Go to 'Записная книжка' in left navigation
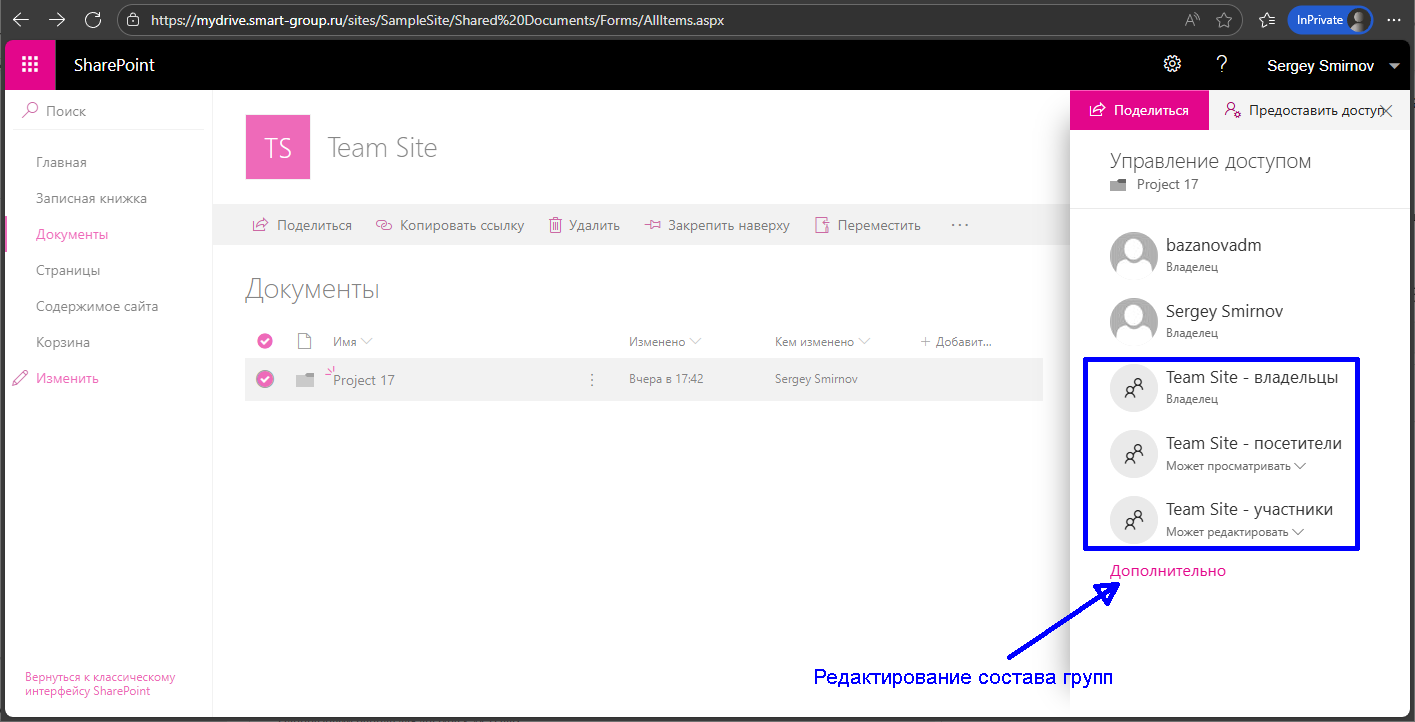The width and height of the screenshot is (1415, 722). click(91, 198)
